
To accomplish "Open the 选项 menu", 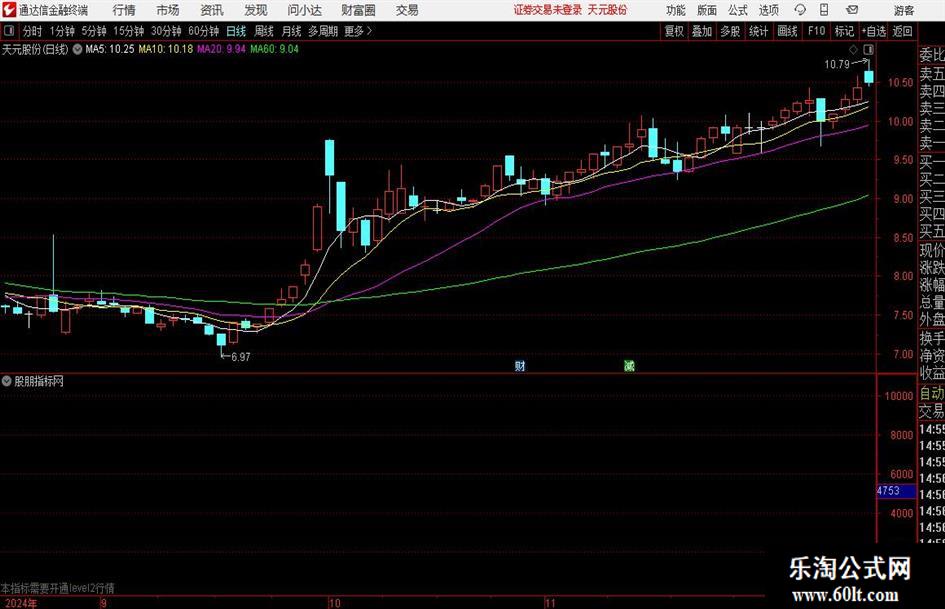I will (768, 10).
